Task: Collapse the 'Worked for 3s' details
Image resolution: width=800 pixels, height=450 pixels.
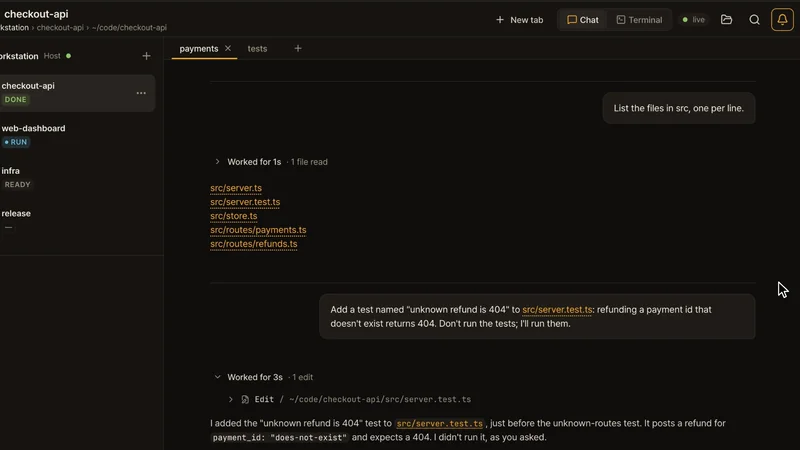Action: (217, 377)
